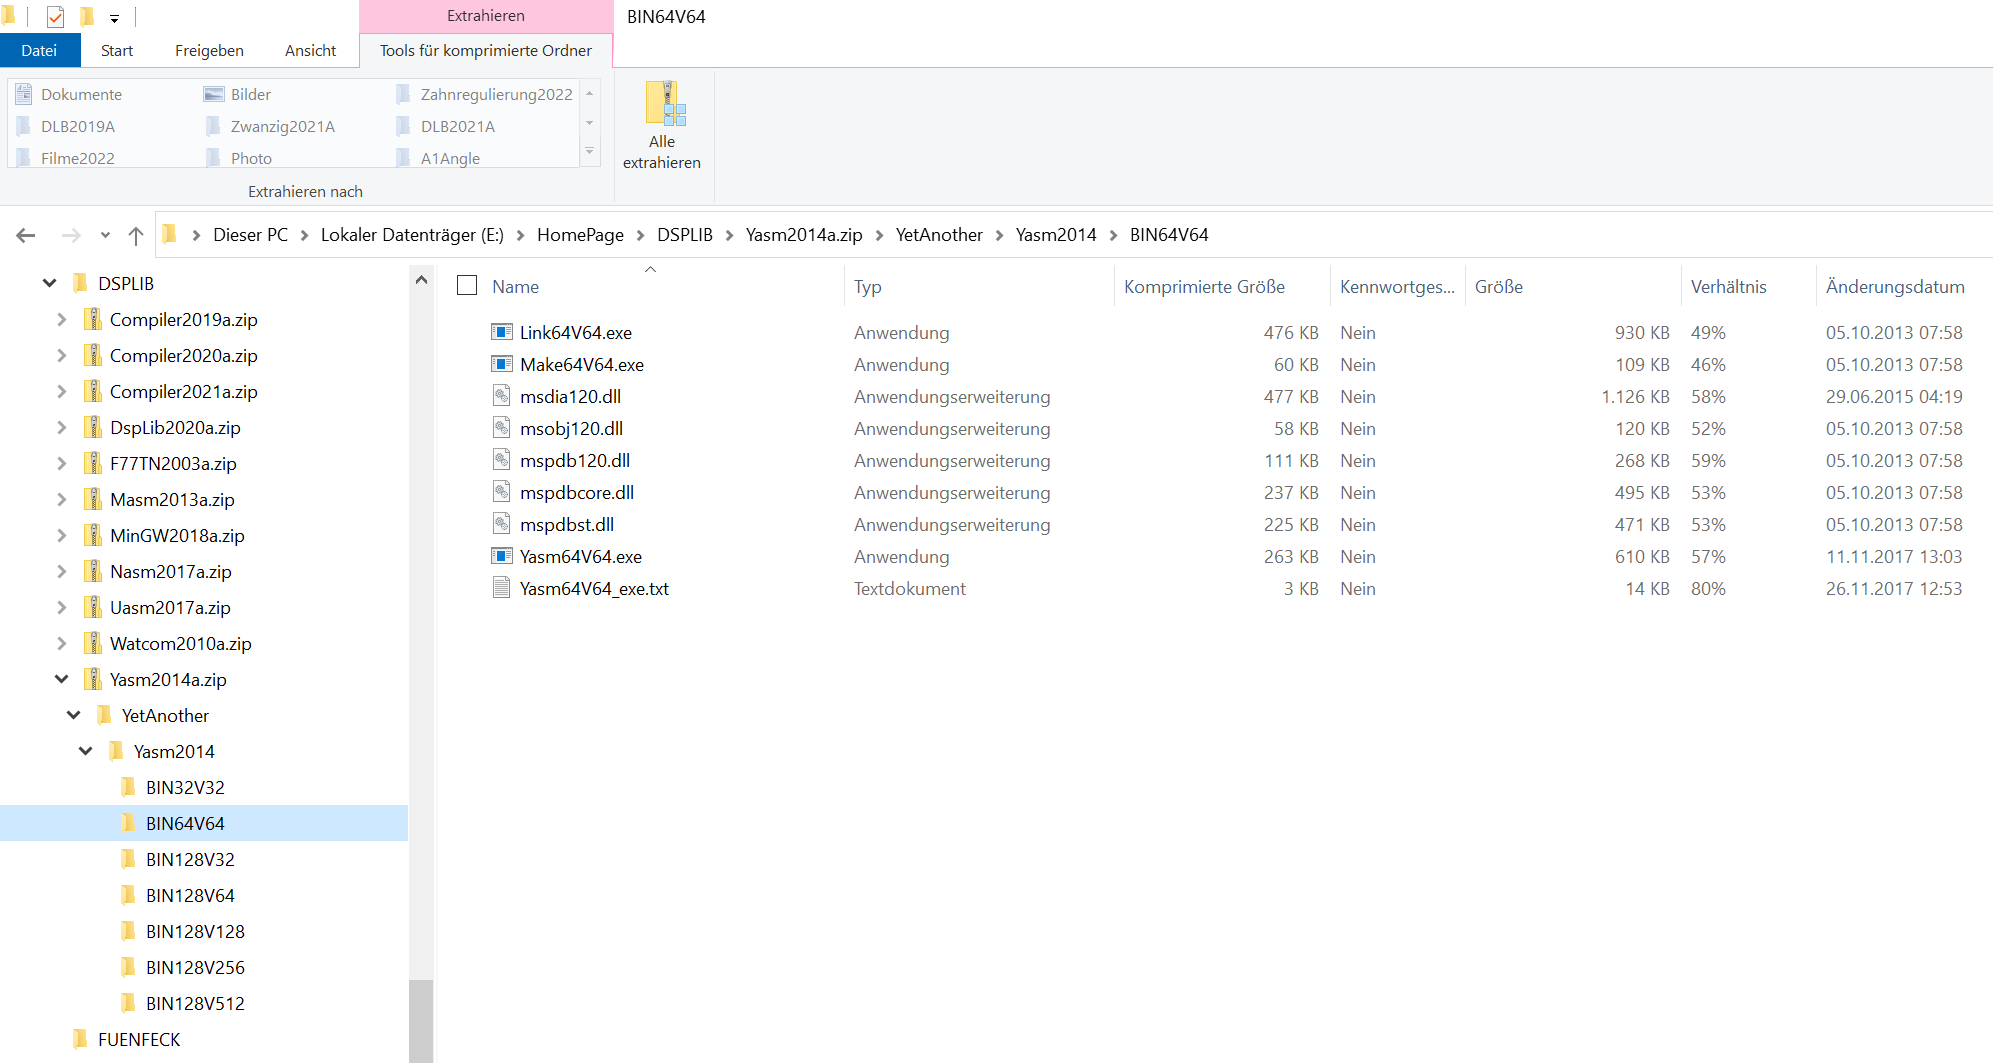This screenshot has height=1063, width=1993.
Task: Click the Yasm64V64.exe application icon
Action: click(x=501, y=556)
